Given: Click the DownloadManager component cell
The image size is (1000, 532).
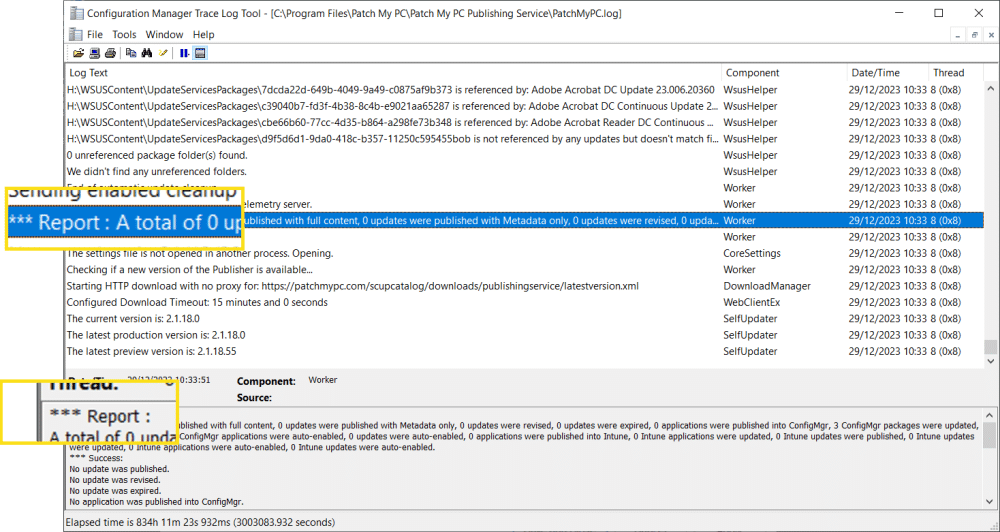Looking at the screenshot, I should pos(767,286).
